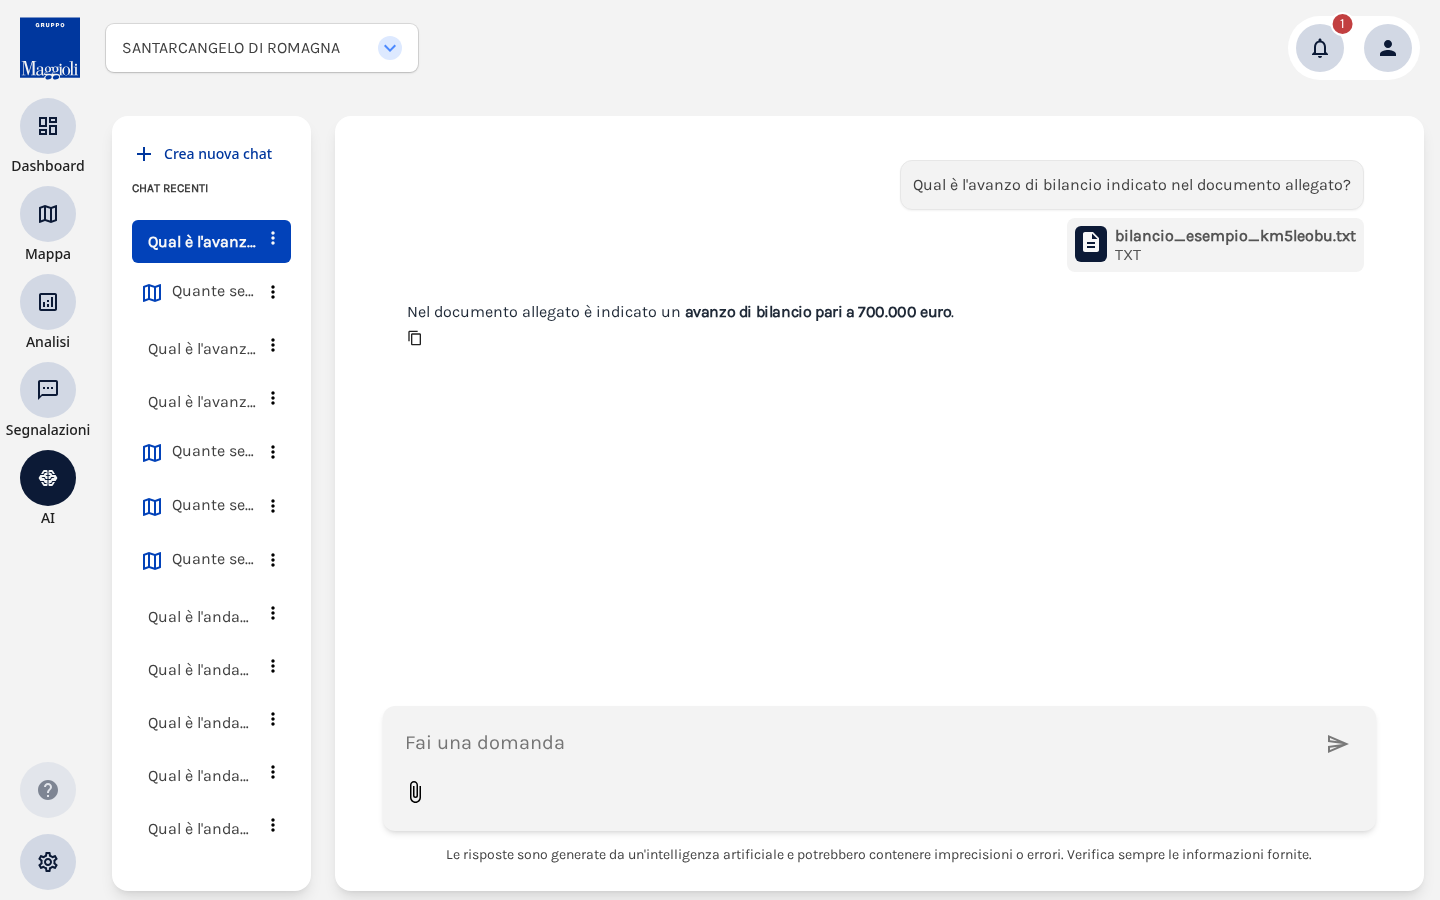Image resolution: width=1440 pixels, height=900 pixels.
Task: Open the Mappa map view
Action: [48, 214]
